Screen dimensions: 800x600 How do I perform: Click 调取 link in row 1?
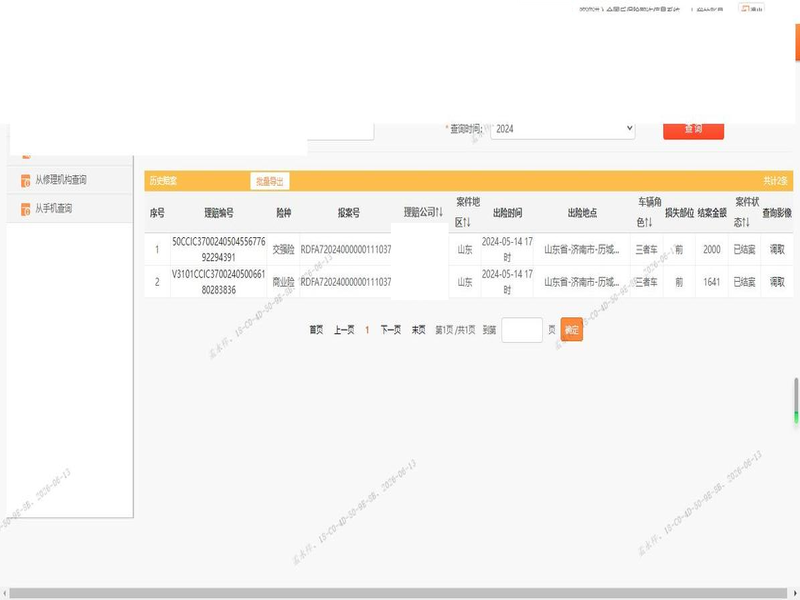click(777, 249)
